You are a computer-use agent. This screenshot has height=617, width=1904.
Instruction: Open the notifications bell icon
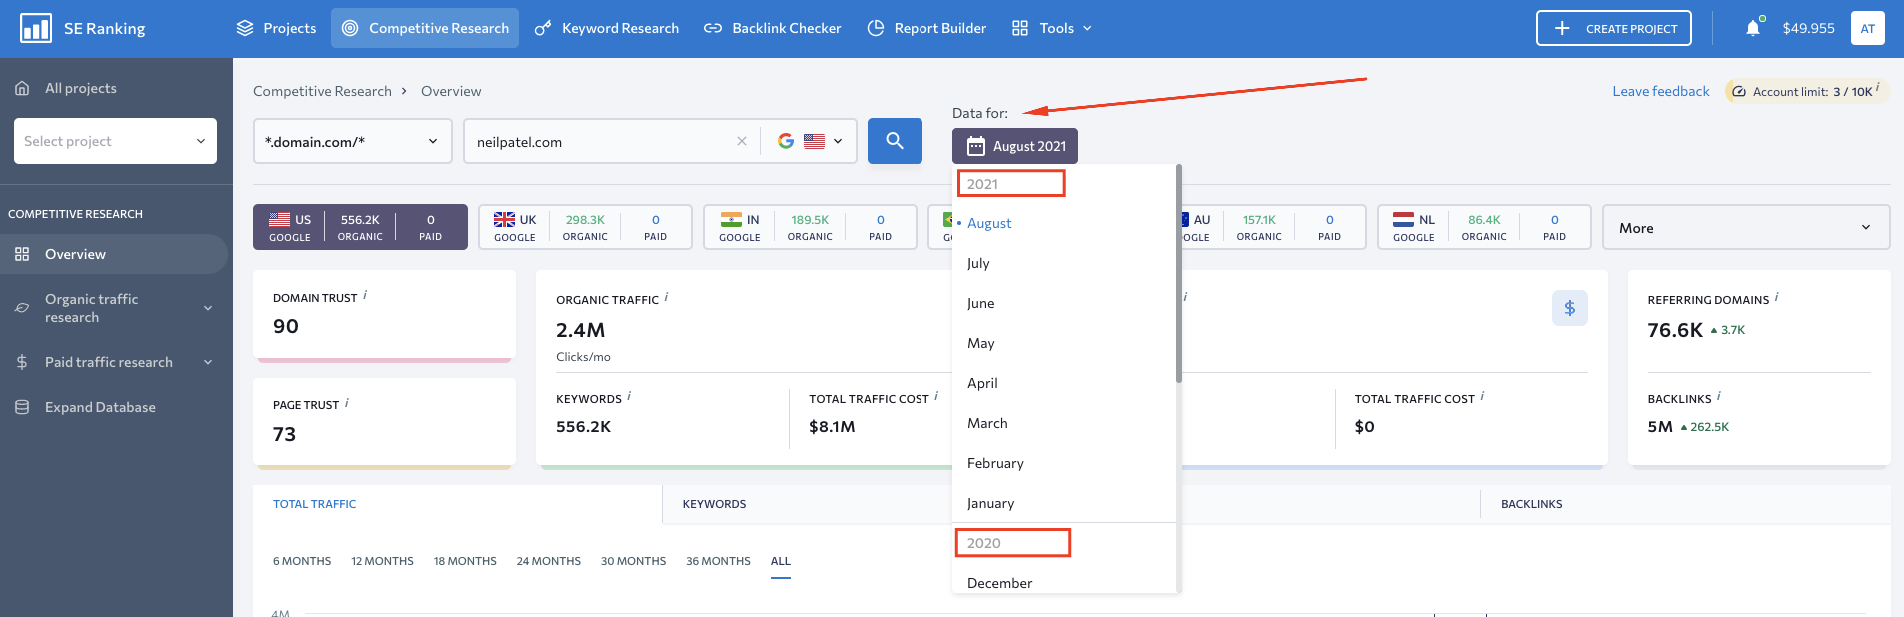(x=1753, y=28)
